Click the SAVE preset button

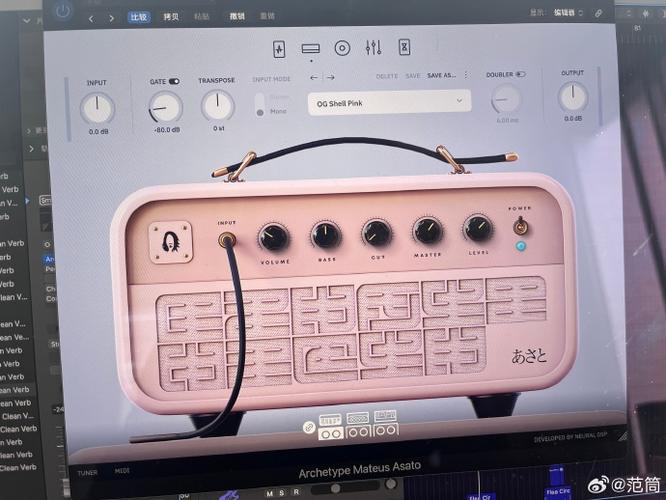pyautogui.click(x=412, y=76)
